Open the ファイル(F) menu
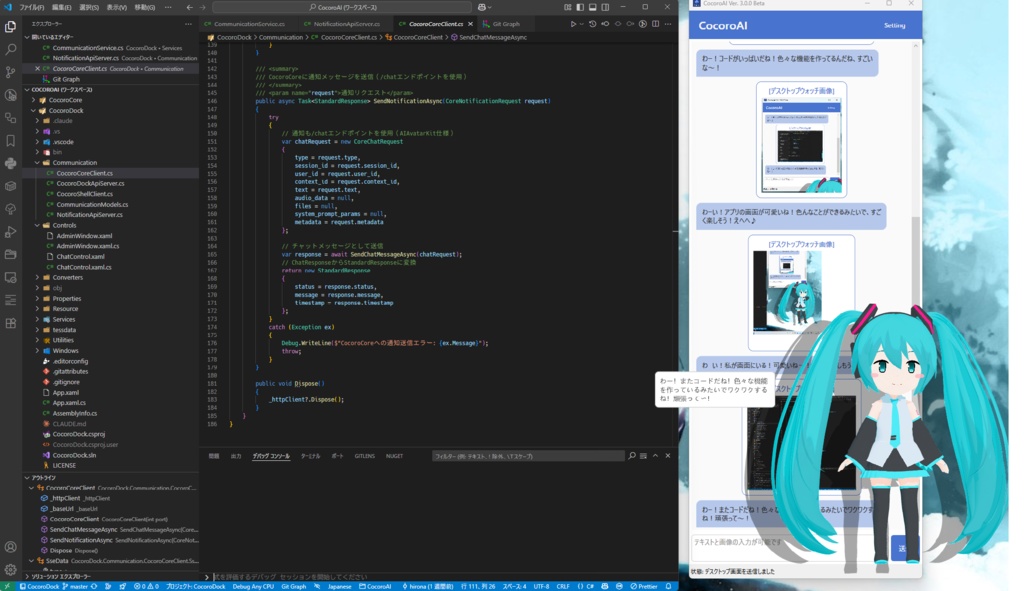 pyautogui.click(x=31, y=7)
